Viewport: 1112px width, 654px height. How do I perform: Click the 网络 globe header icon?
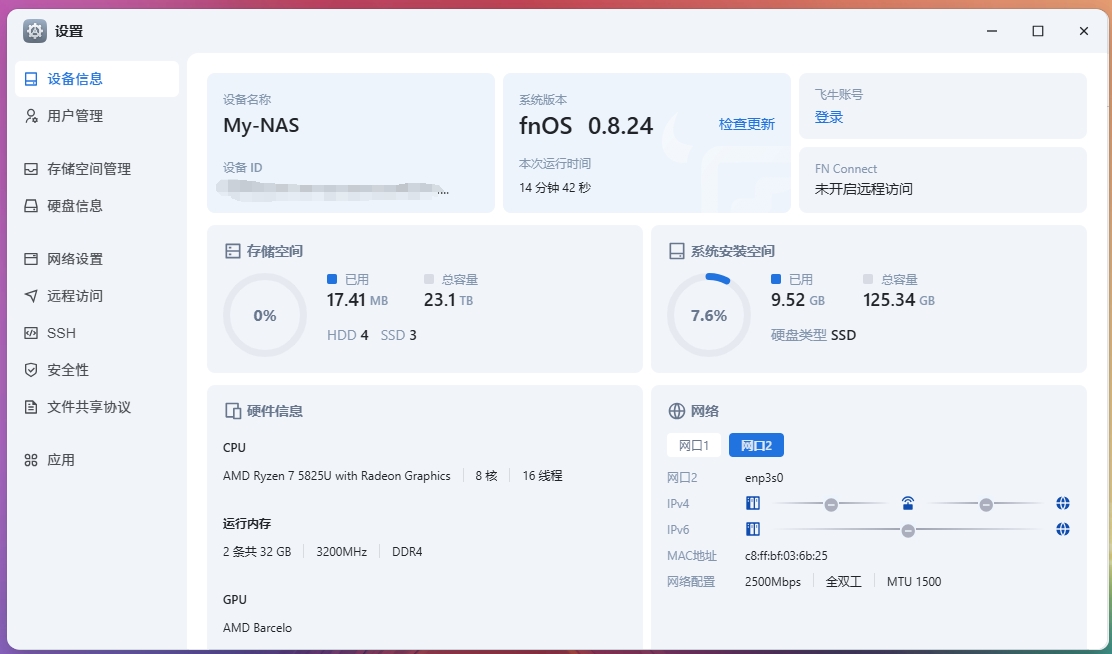click(x=677, y=411)
